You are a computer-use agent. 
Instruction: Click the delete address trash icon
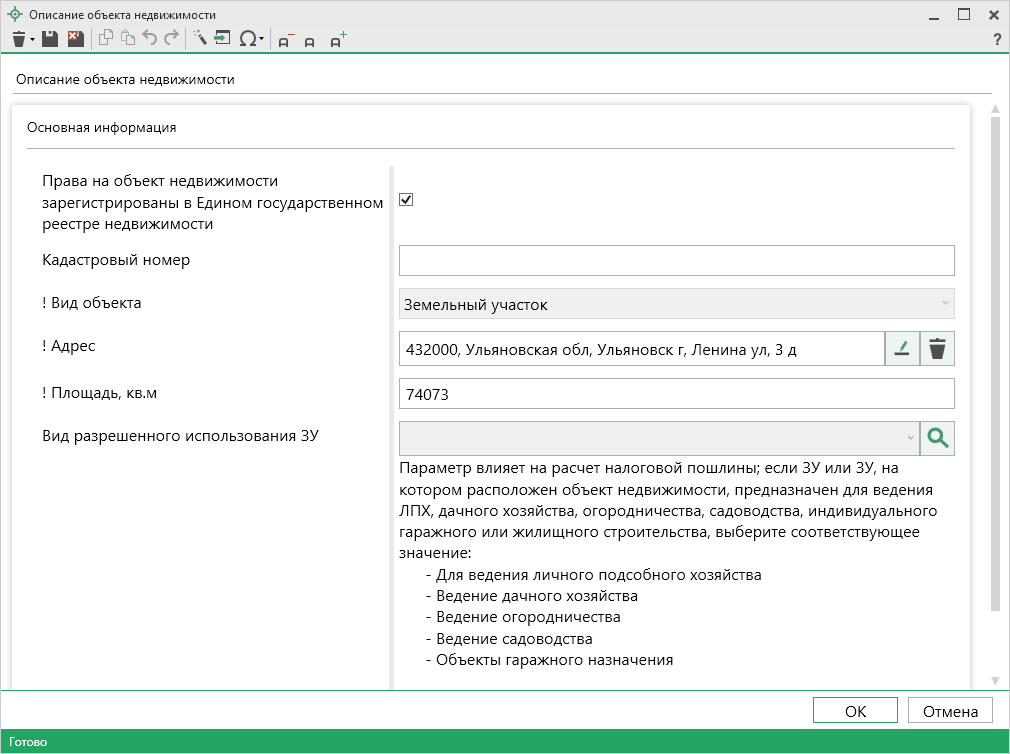[937, 348]
